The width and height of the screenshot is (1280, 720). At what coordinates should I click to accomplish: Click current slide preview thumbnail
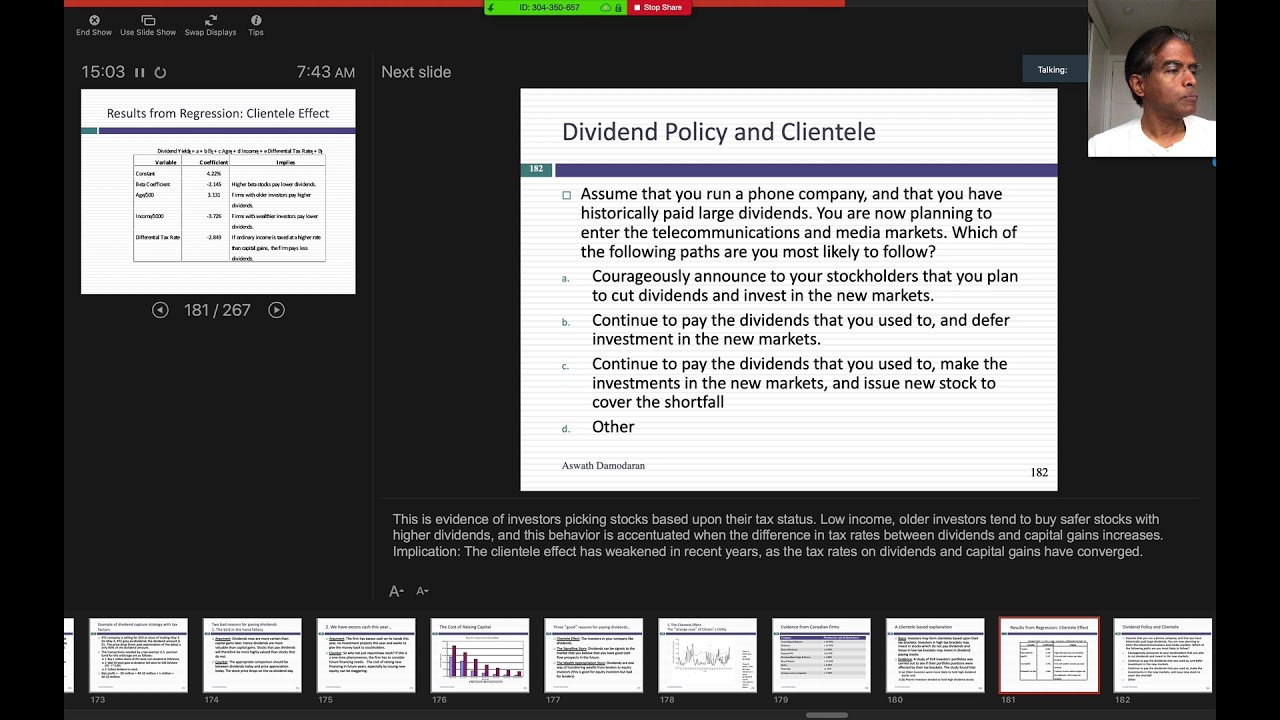pos(218,191)
